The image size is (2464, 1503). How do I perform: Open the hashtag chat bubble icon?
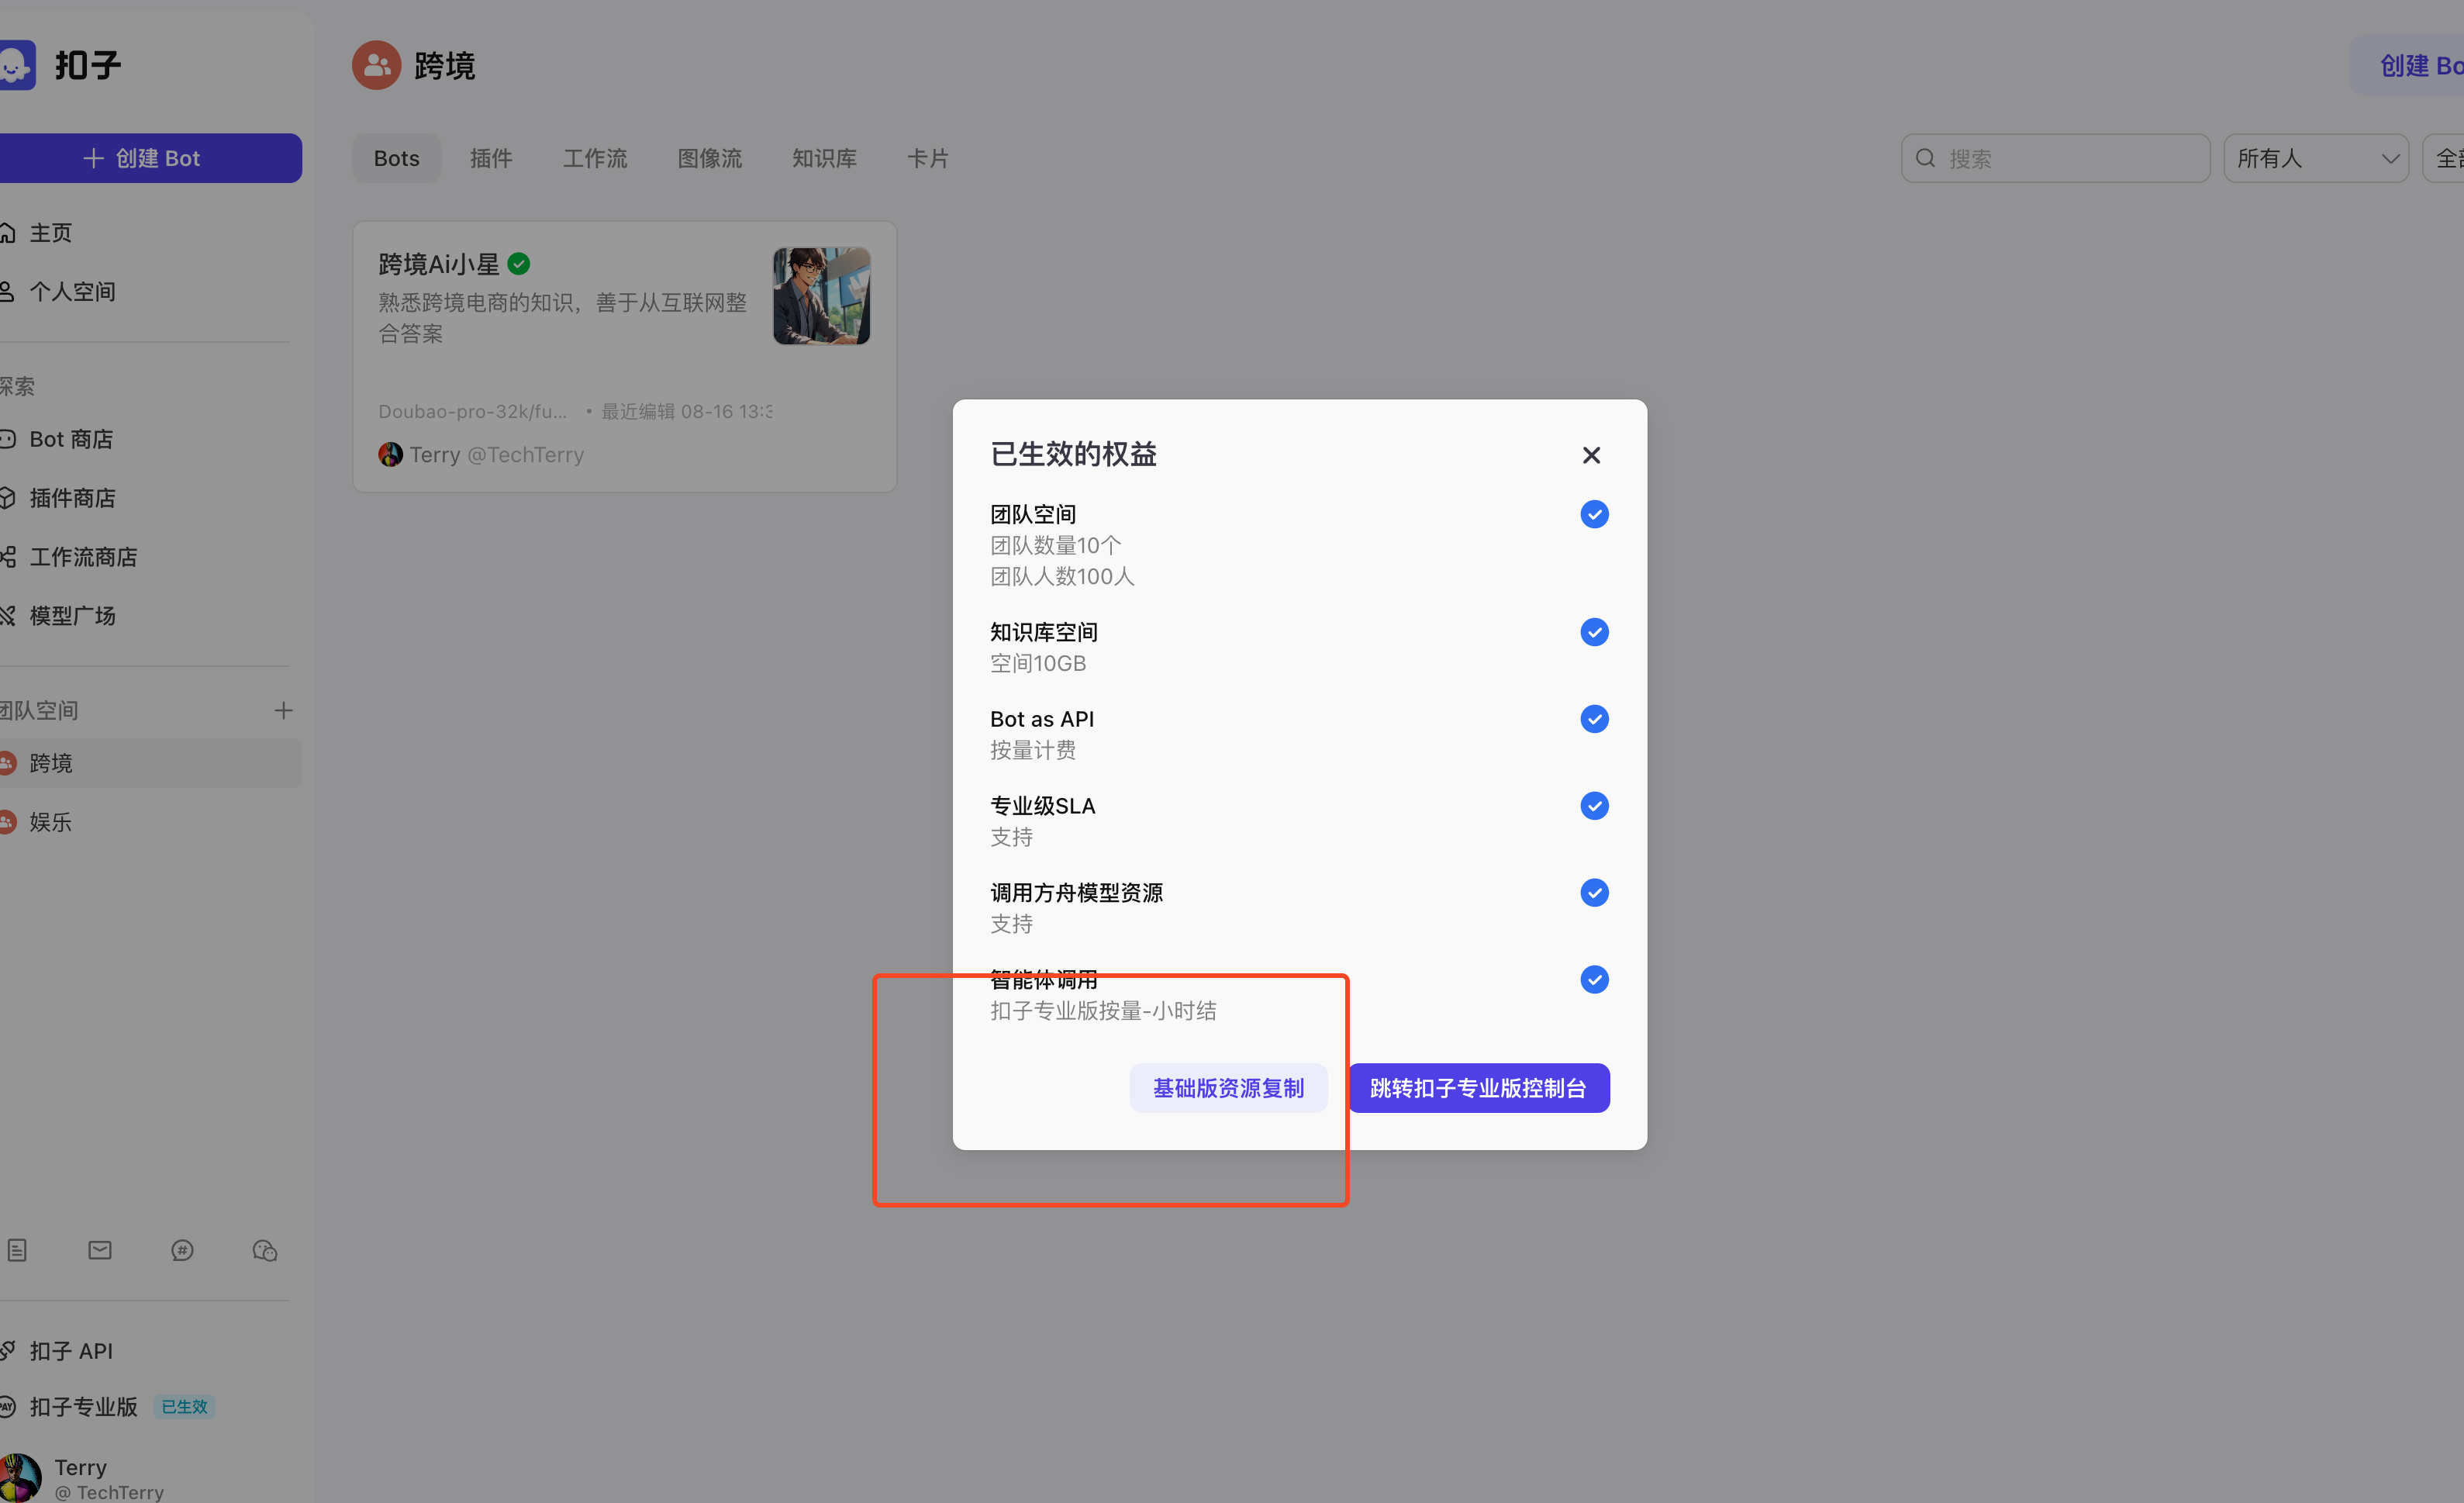click(x=182, y=1250)
